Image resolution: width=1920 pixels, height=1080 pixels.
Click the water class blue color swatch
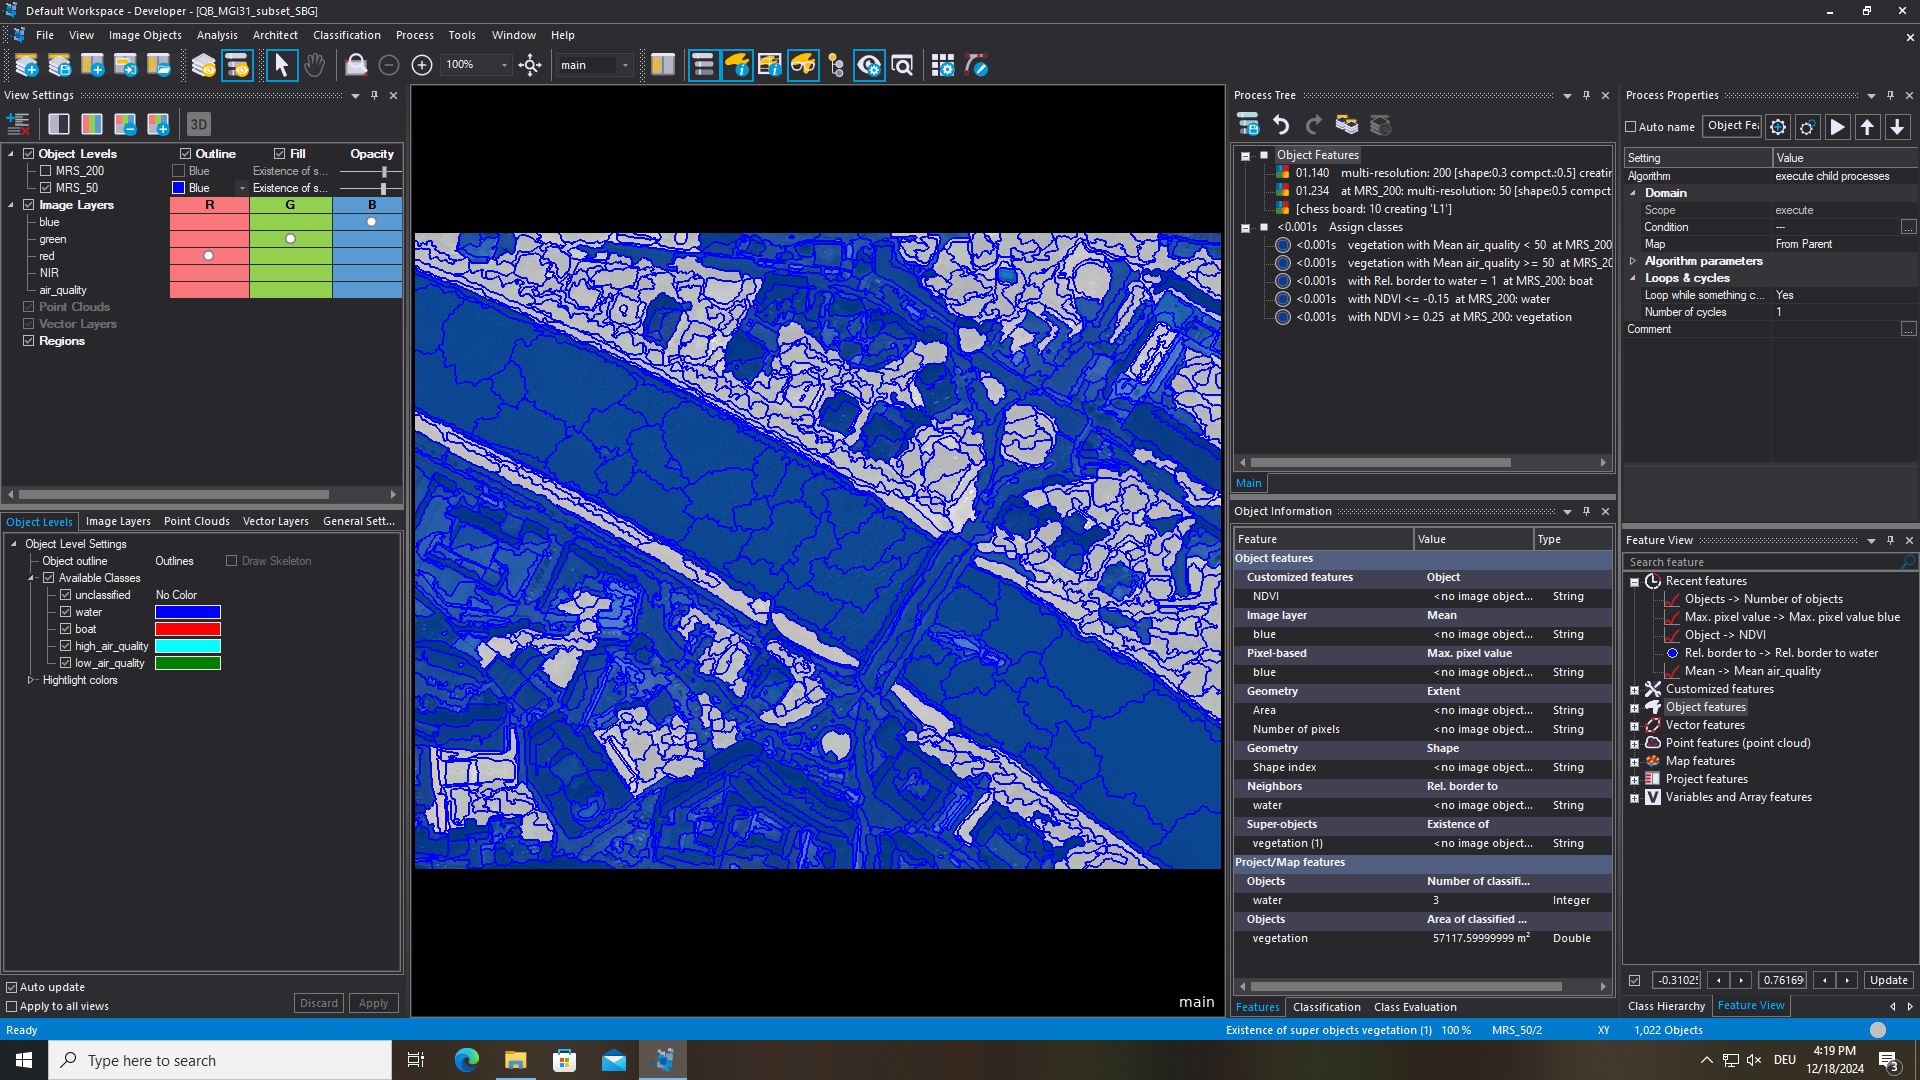click(x=188, y=612)
